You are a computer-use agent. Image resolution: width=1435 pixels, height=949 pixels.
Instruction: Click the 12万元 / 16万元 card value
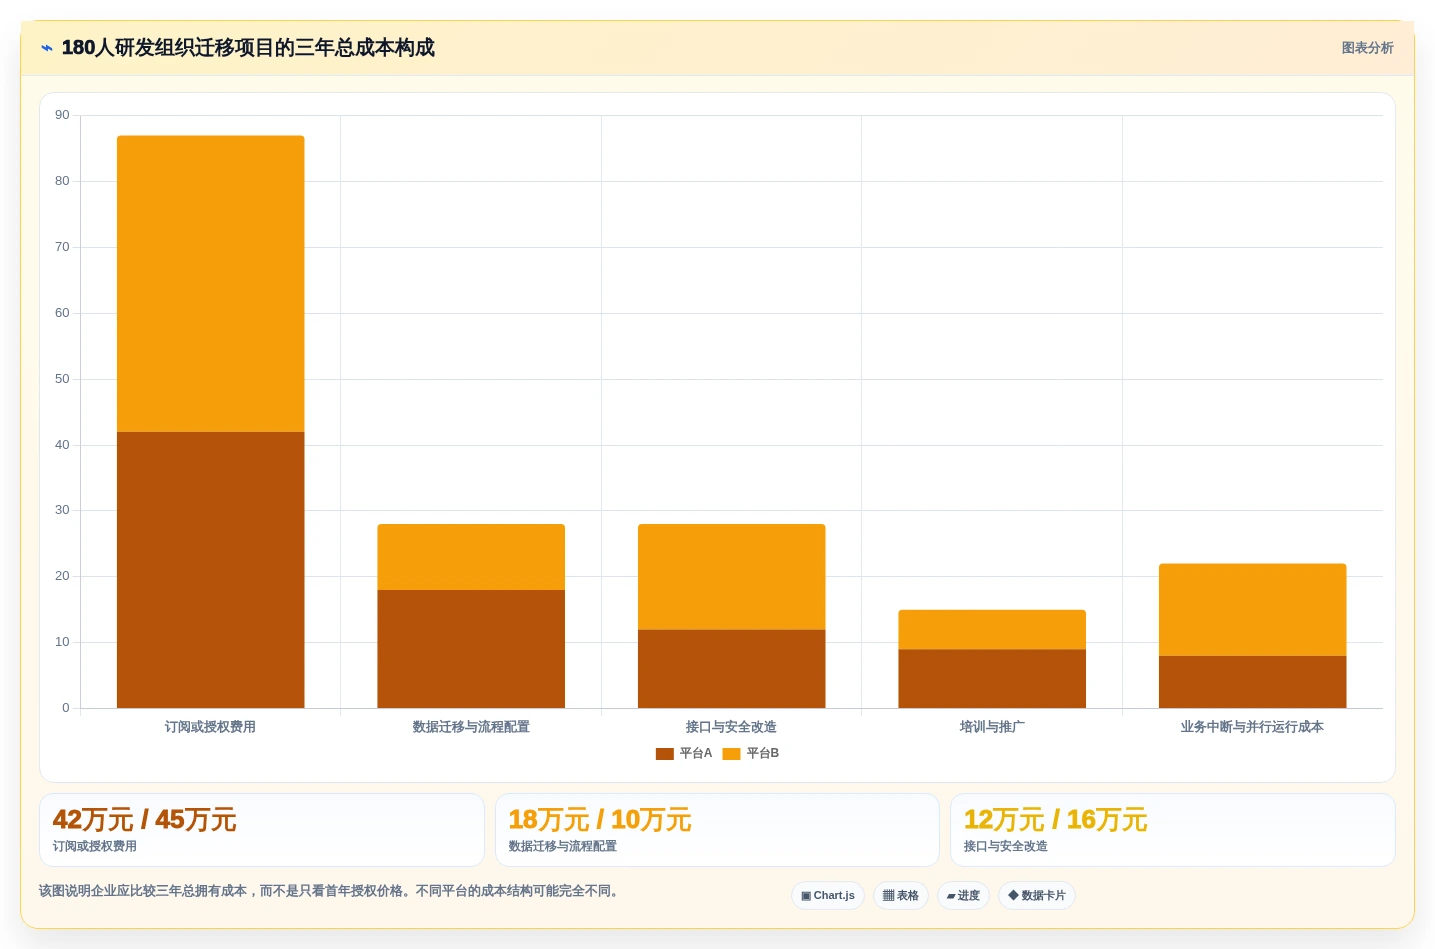tap(1056, 820)
